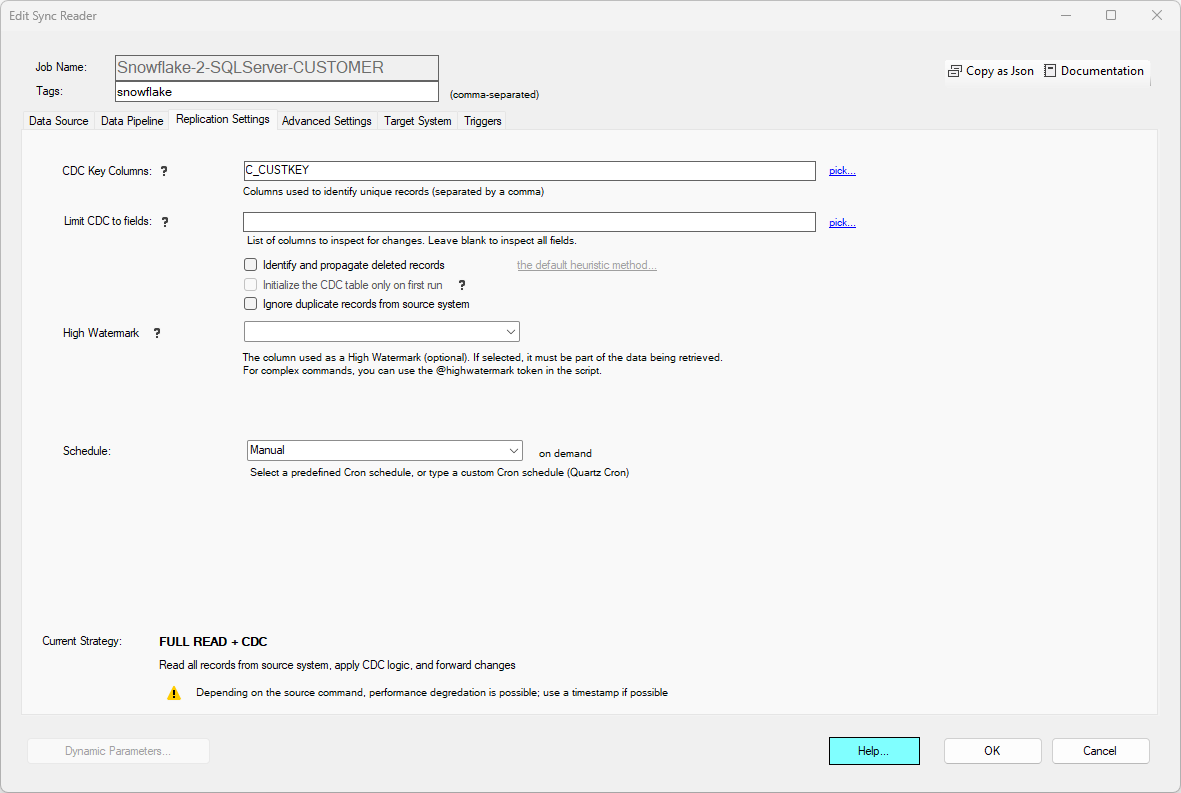Image resolution: width=1181 pixels, height=793 pixels.
Task: Click the yellow warning icon
Action: (x=174, y=693)
